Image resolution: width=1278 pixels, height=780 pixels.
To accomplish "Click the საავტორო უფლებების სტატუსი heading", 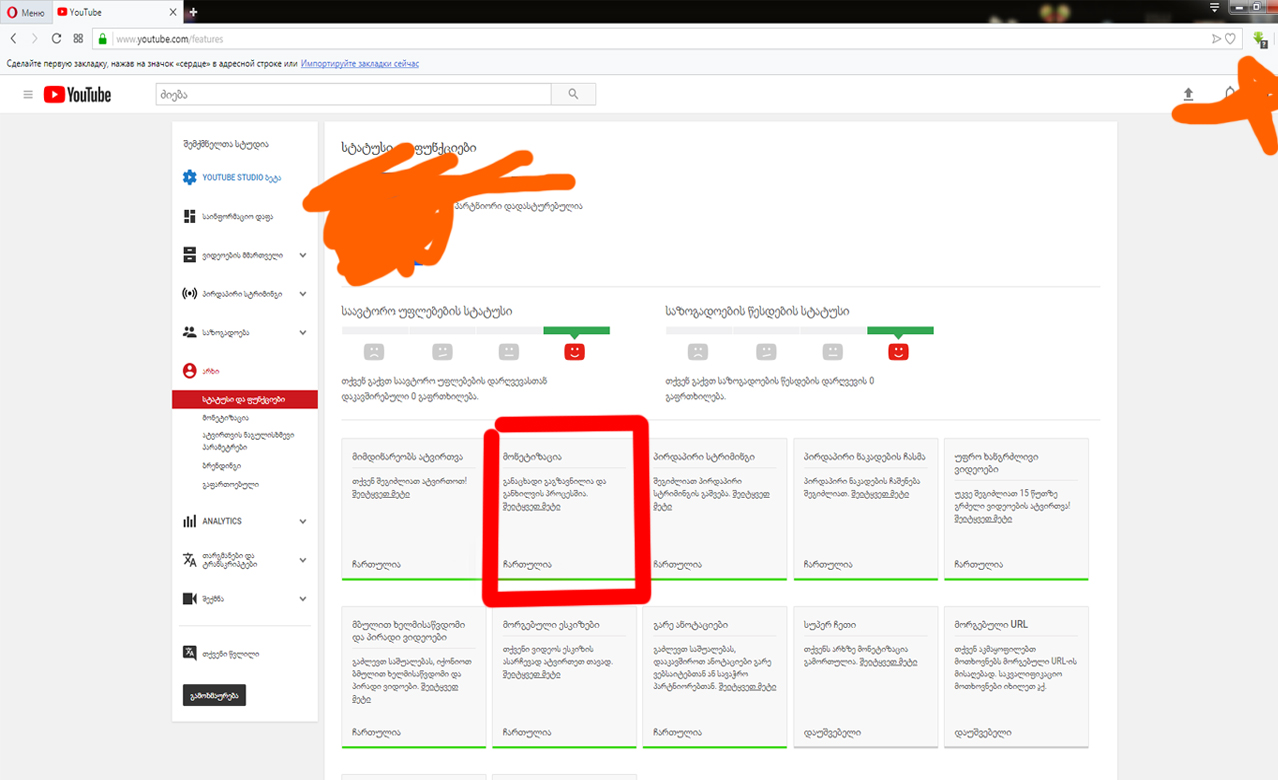I will [427, 312].
